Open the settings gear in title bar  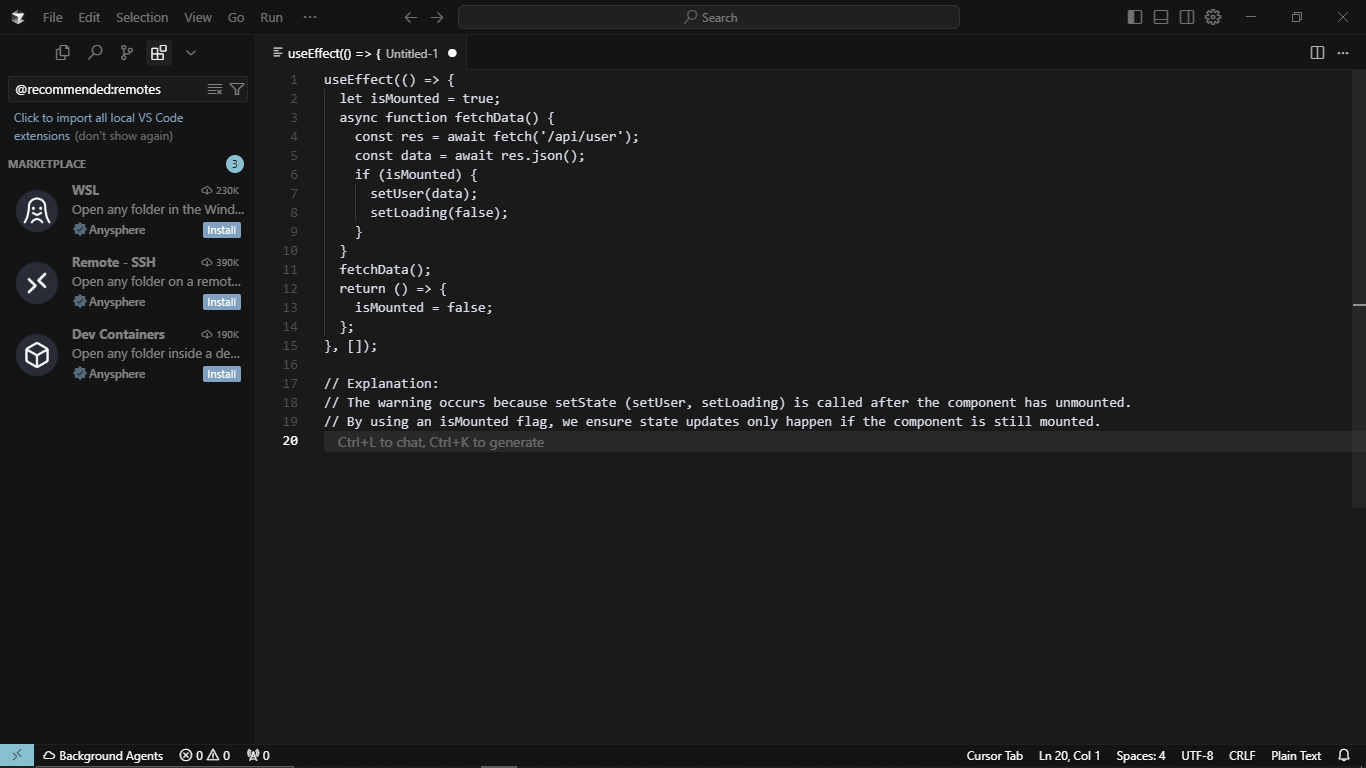pyautogui.click(x=1213, y=17)
